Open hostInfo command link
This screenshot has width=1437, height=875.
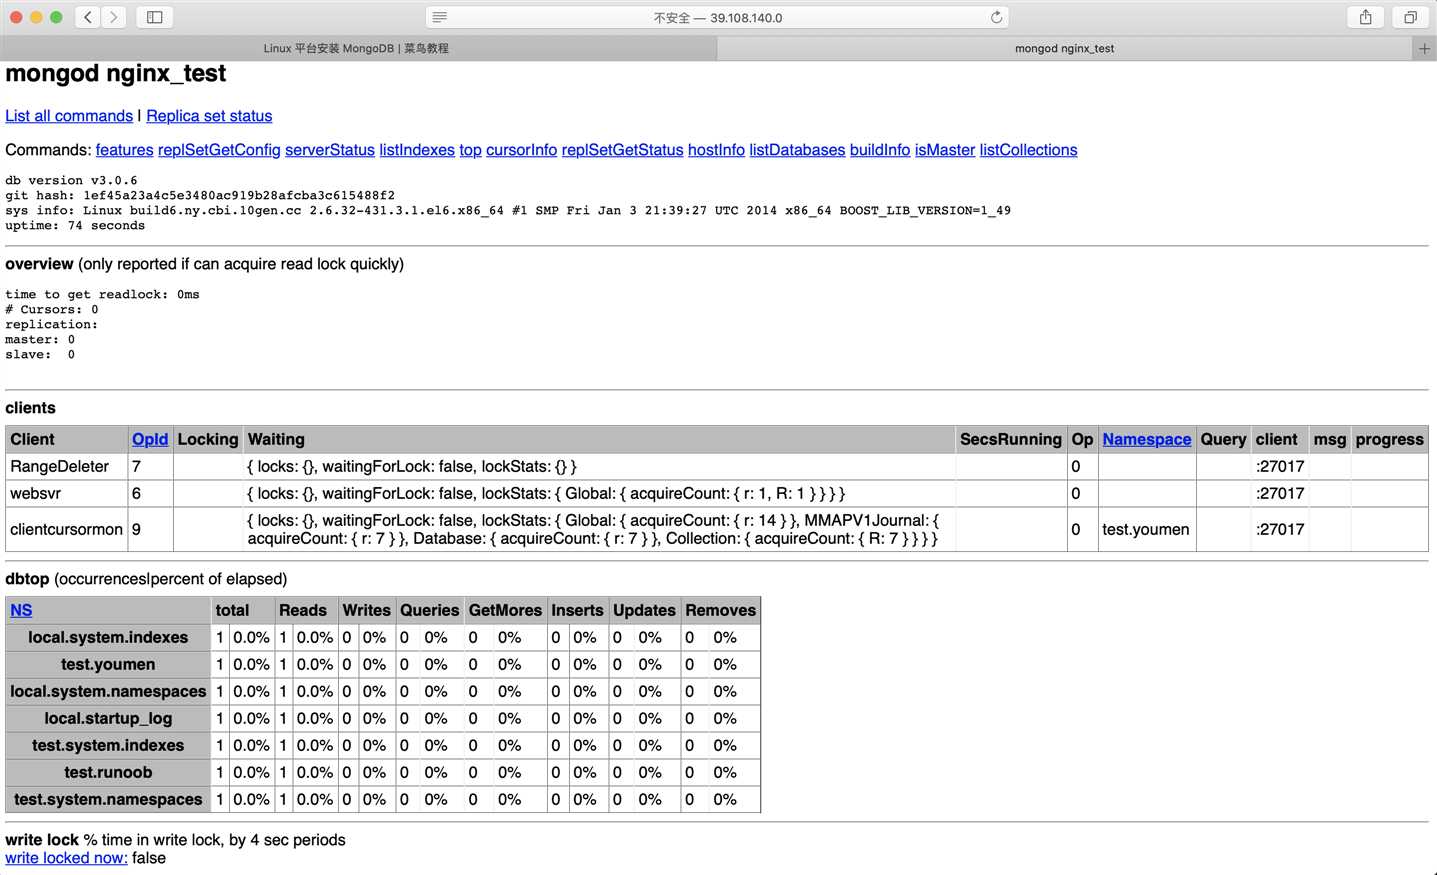(716, 150)
